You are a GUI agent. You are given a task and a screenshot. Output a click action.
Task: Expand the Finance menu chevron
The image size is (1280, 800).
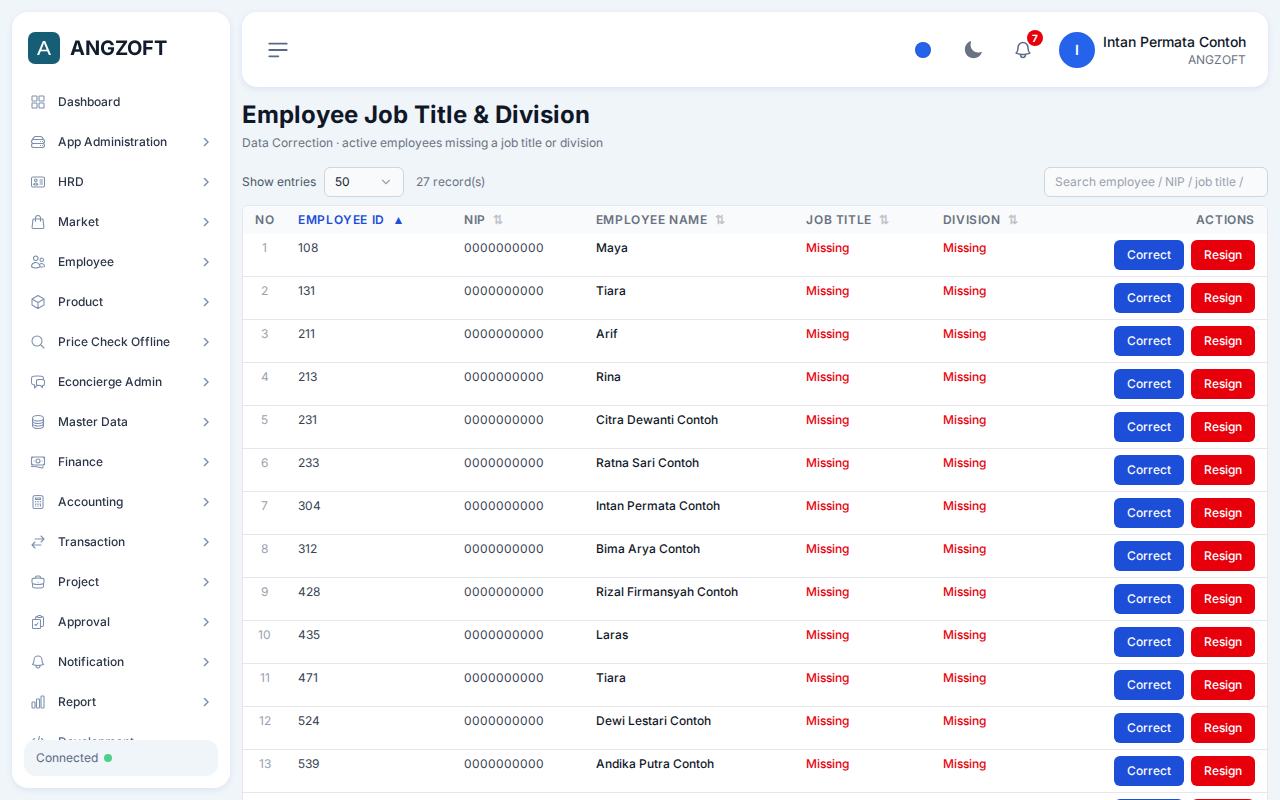point(206,462)
